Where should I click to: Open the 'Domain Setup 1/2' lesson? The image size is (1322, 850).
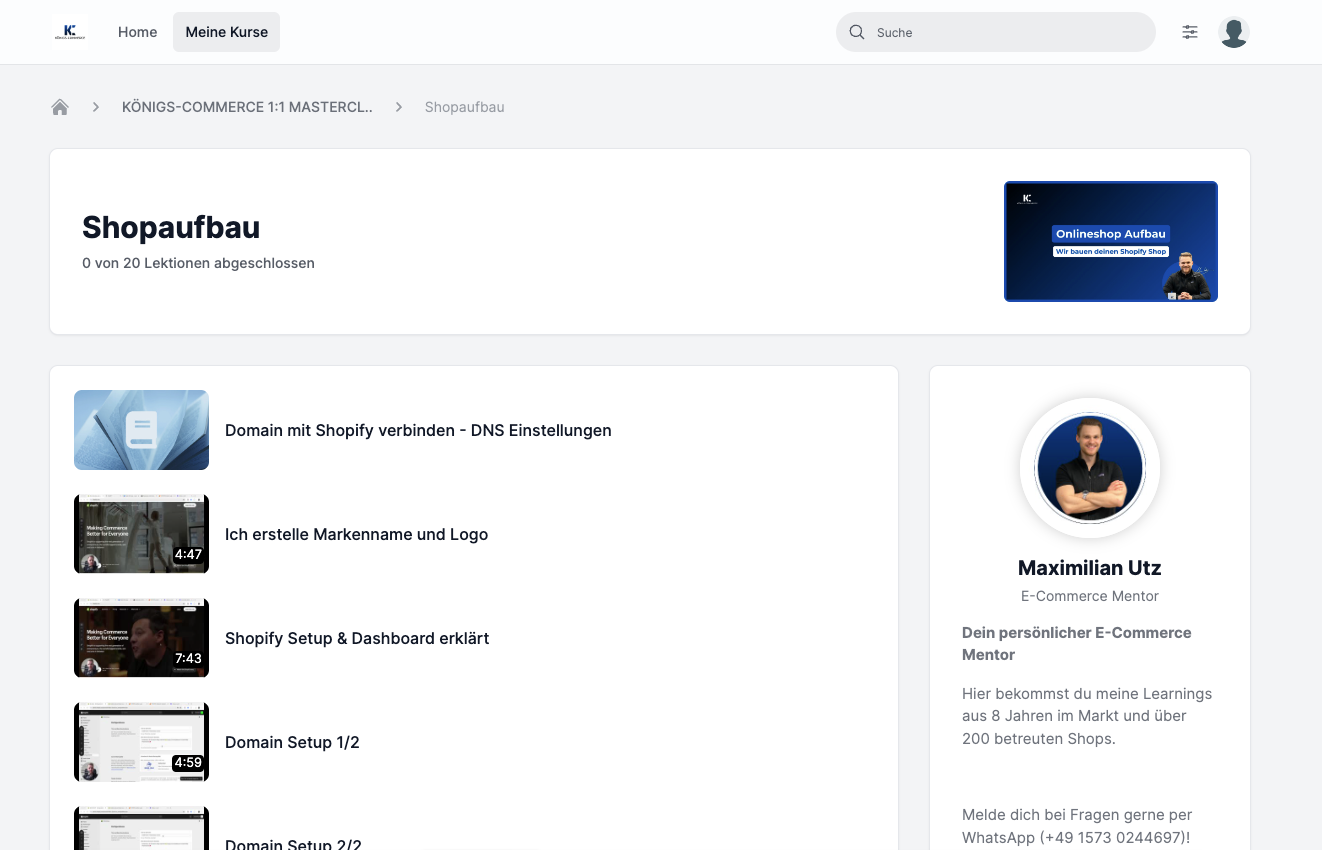292,742
